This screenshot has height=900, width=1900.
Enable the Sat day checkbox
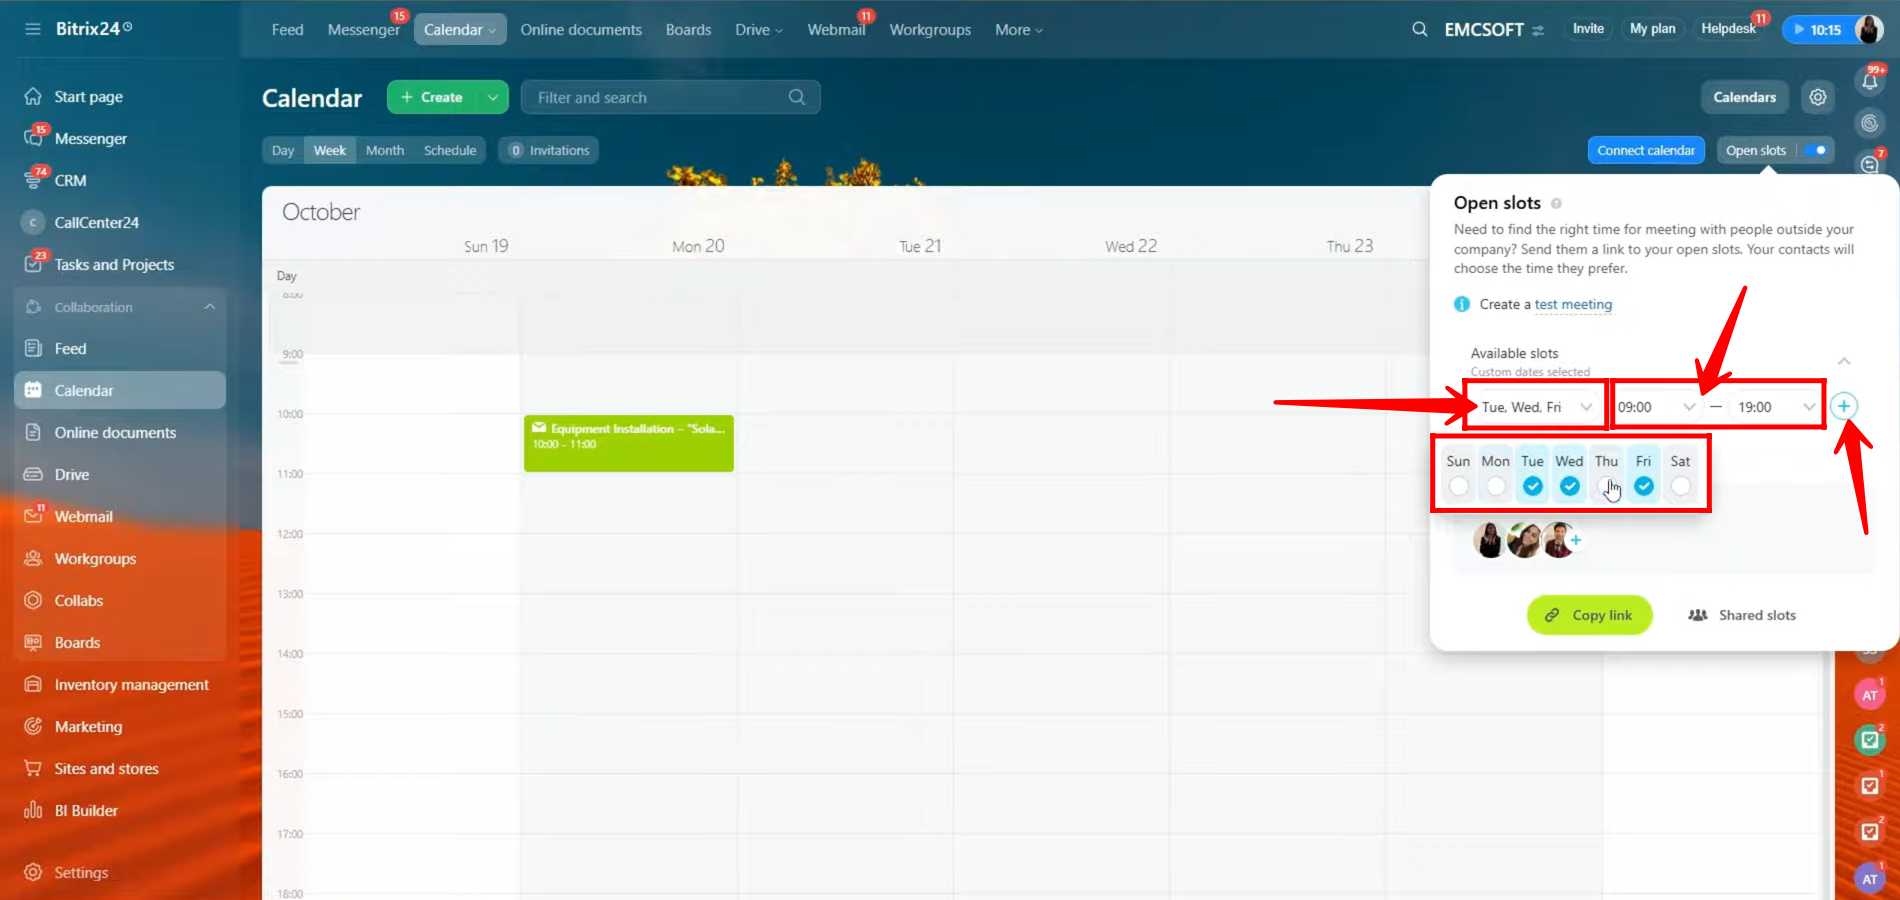pos(1680,486)
